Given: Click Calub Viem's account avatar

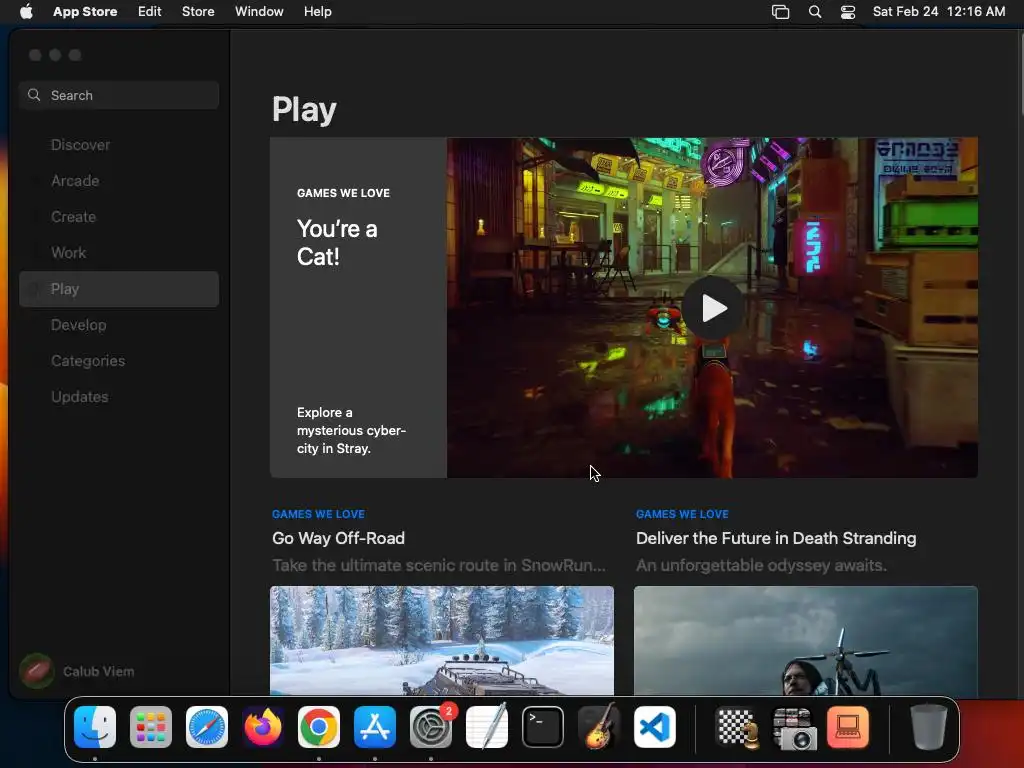Looking at the screenshot, I should (x=37, y=671).
